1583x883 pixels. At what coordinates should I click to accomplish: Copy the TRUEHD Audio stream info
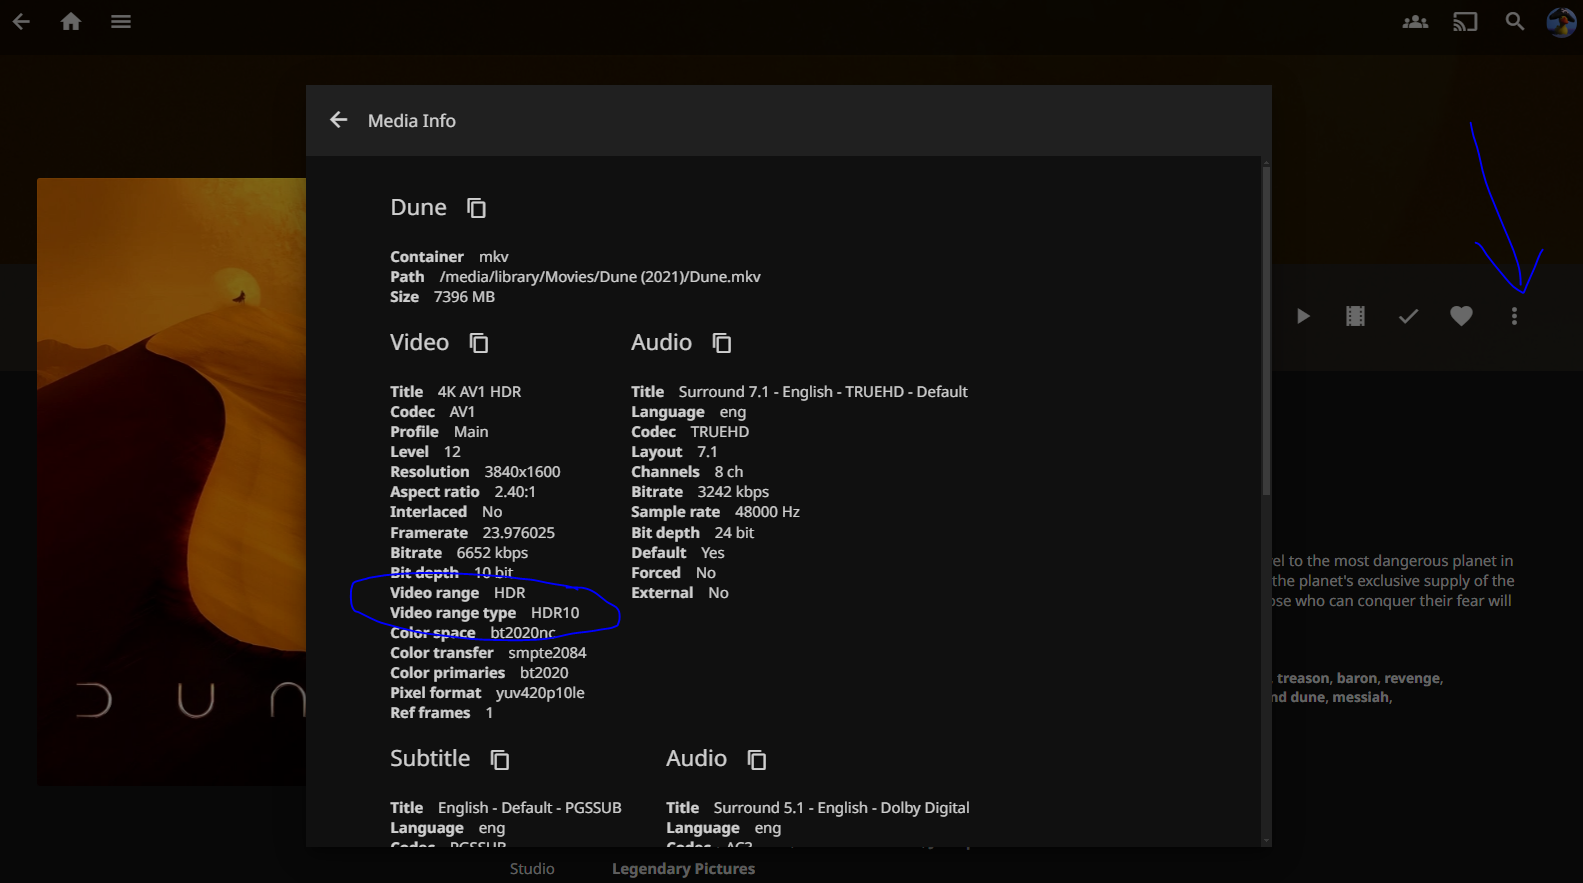pyautogui.click(x=721, y=343)
